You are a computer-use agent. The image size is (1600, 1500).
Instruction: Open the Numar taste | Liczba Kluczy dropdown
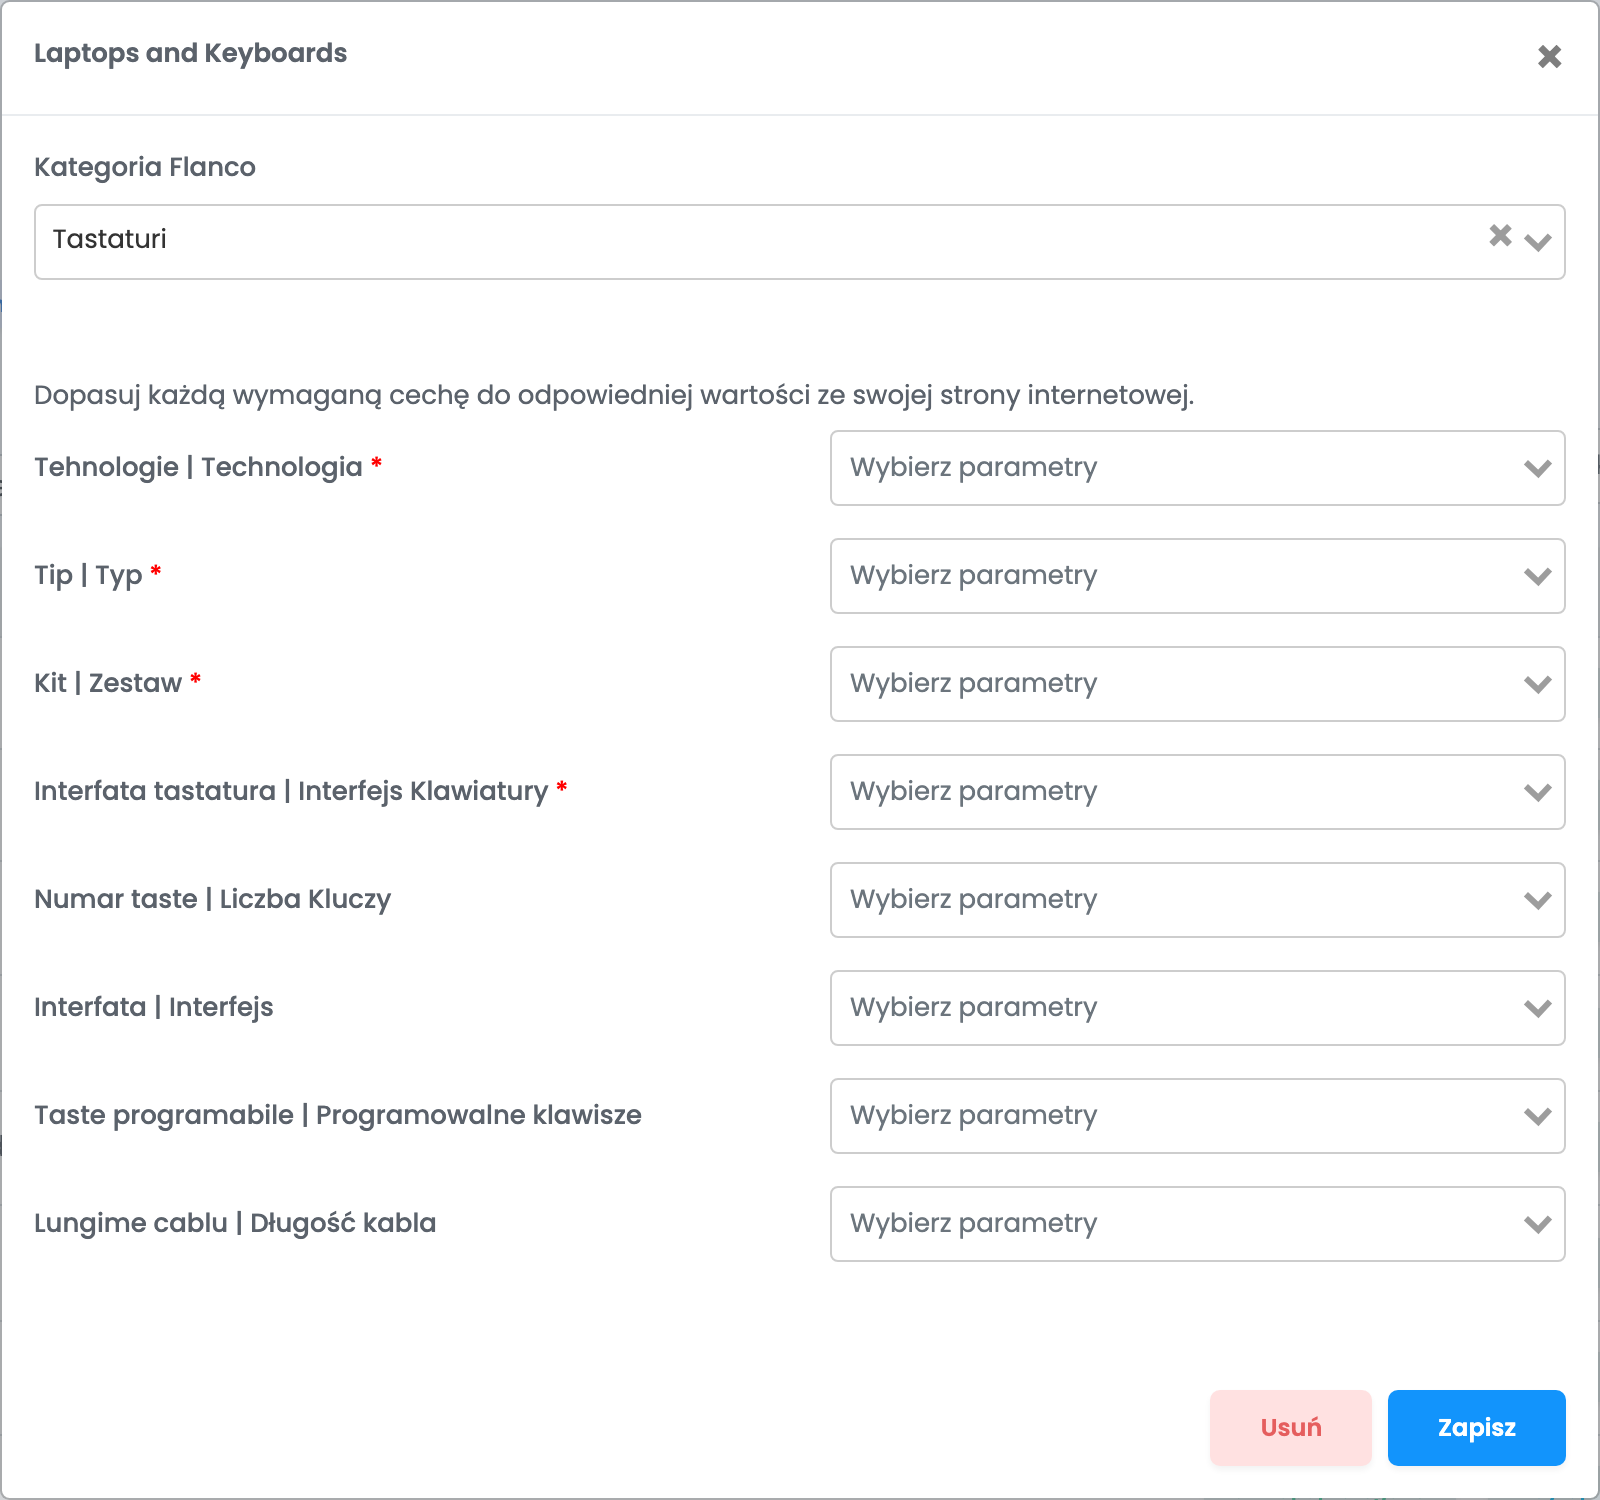pos(1197,900)
